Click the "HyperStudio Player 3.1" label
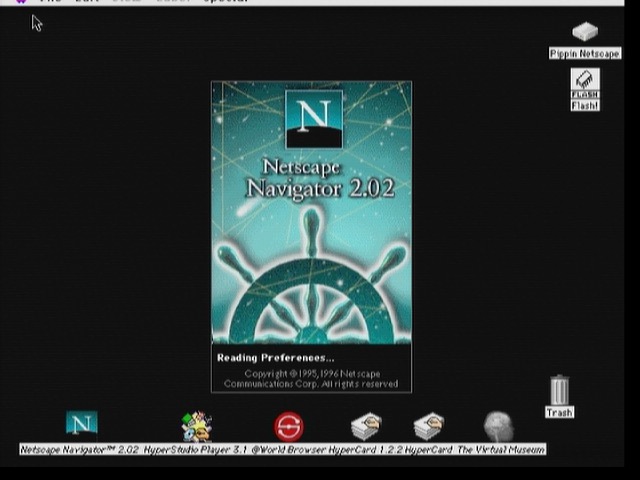Screen dimensions: 640x480 click(196, 449)
